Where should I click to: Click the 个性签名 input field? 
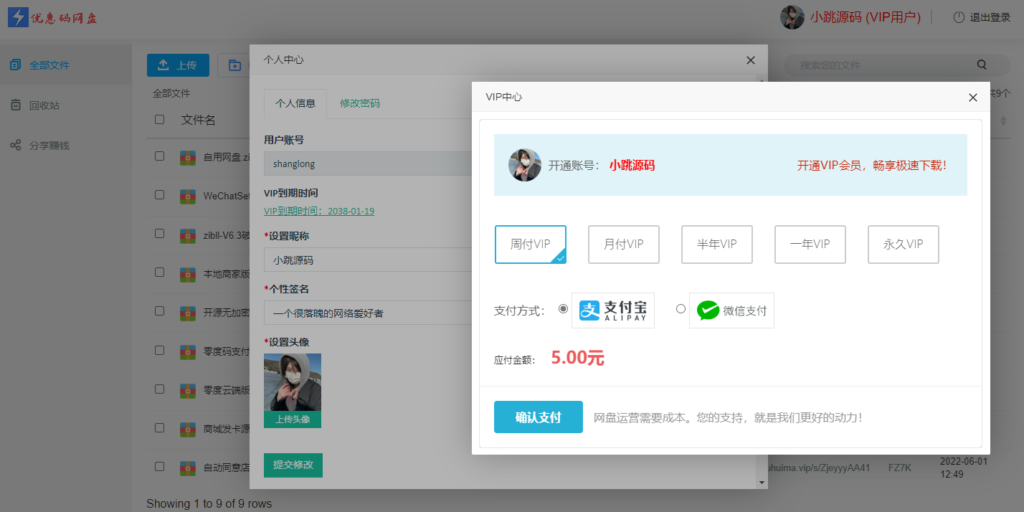point(368,313)
